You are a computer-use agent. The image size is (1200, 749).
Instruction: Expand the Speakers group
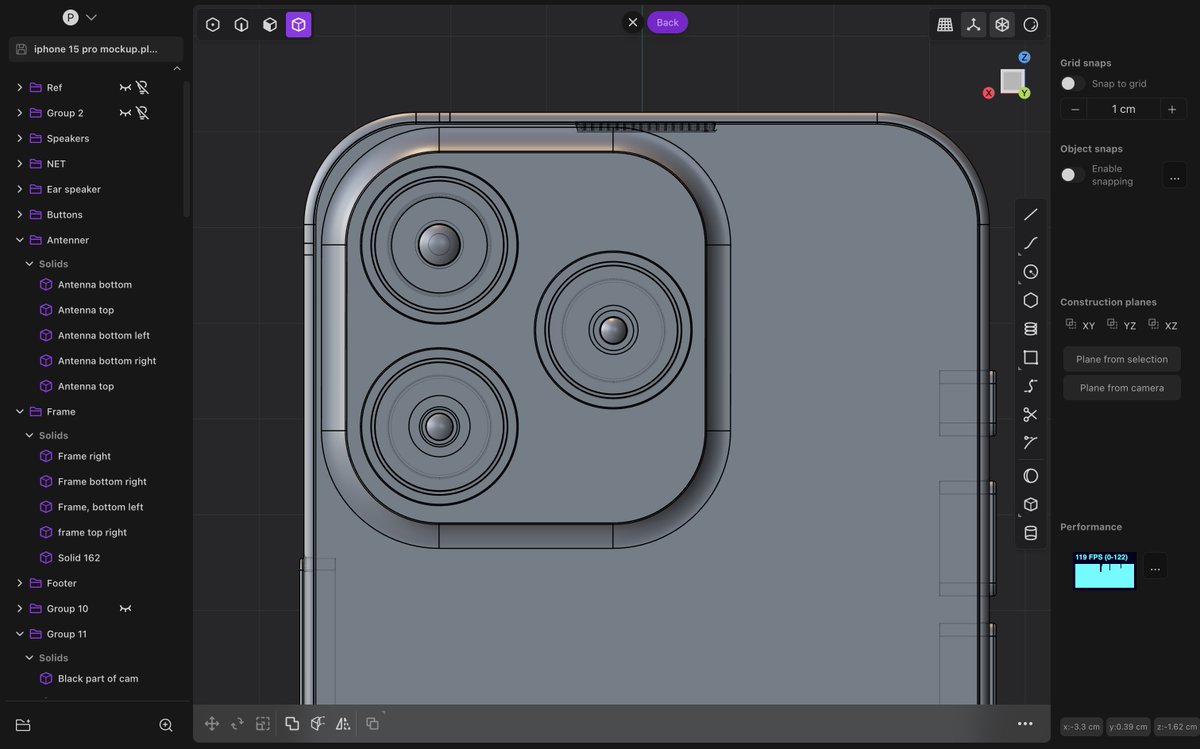coord(20,139)
